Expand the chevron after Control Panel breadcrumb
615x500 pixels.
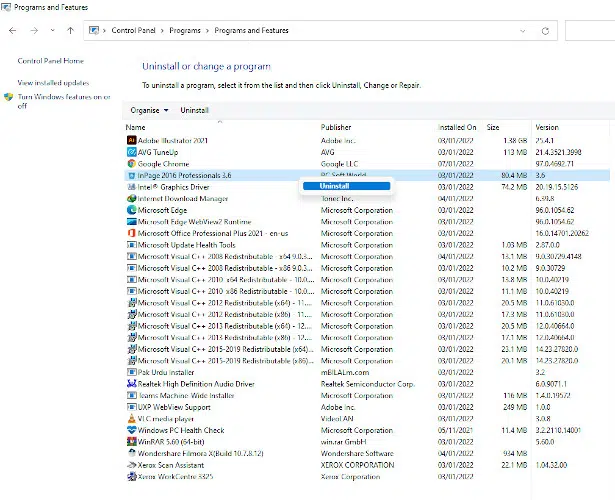[162, 31]
